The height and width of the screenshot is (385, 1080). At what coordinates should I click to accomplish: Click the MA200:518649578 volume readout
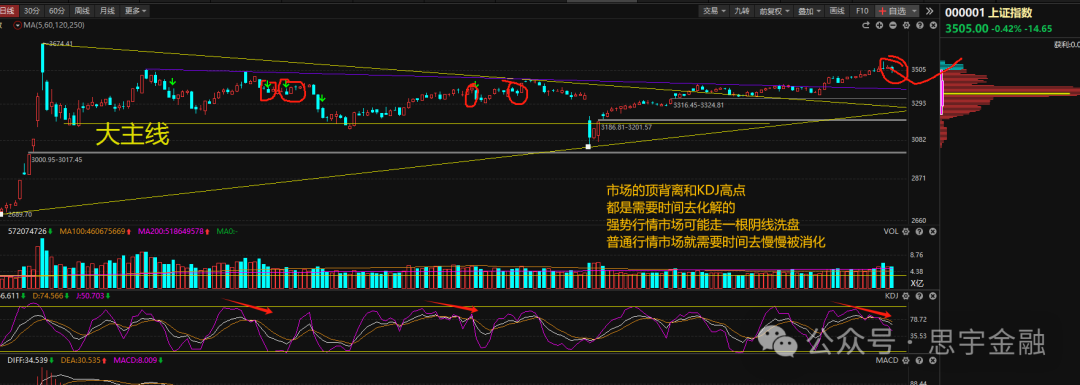point(171,231)
